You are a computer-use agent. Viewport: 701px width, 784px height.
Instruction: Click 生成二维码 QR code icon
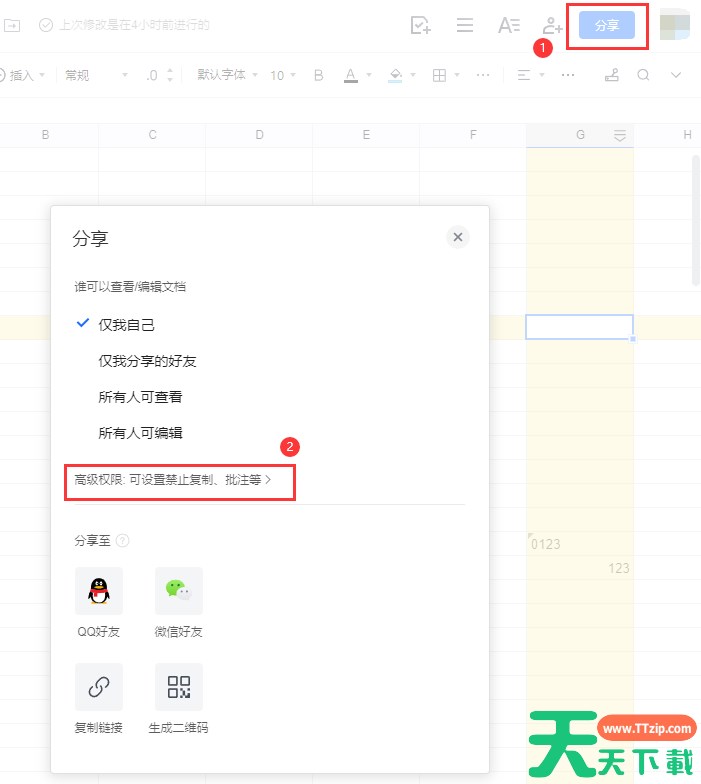point(178,687)
